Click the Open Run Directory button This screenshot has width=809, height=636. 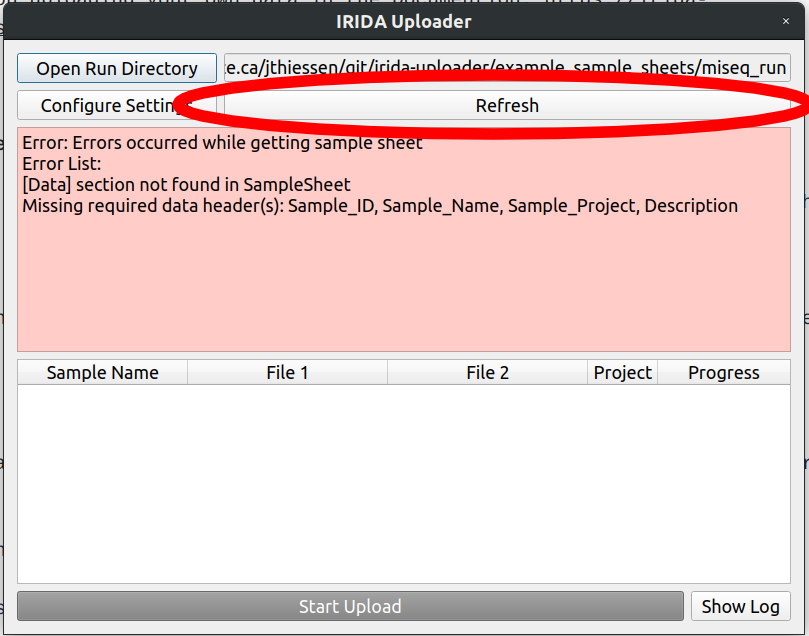(x=117, y=68)
